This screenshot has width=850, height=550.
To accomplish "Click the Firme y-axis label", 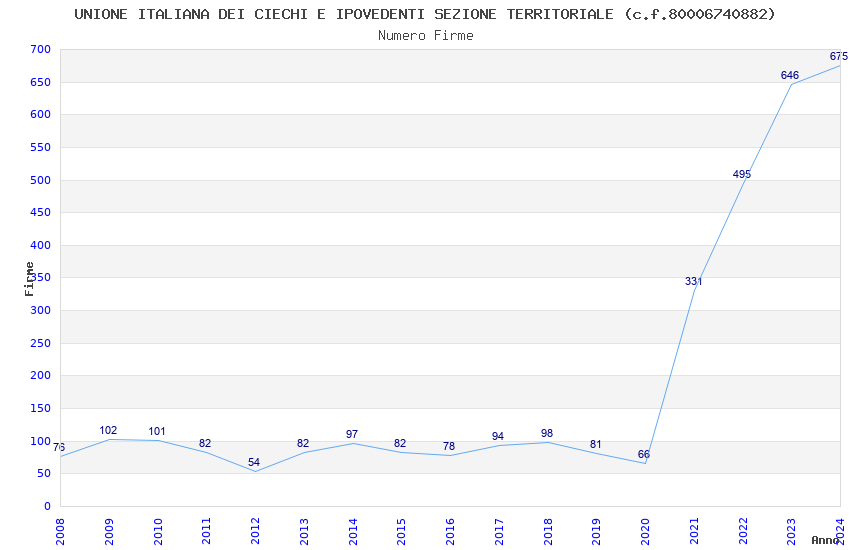I will [x=29, y=279].
